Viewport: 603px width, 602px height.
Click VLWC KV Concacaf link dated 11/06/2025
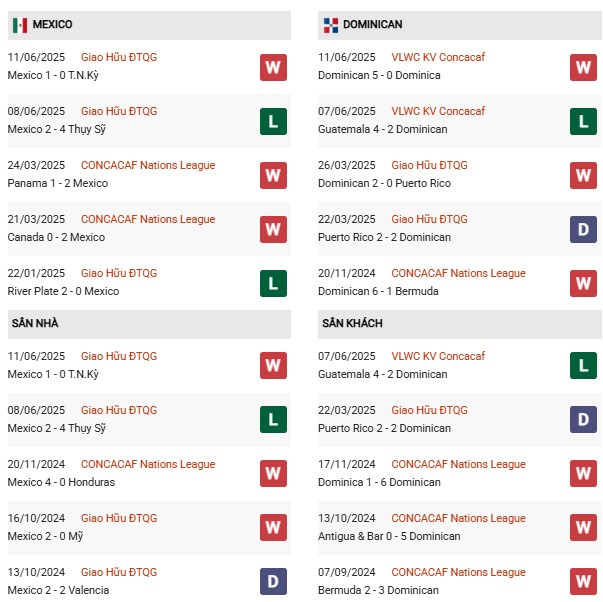pos(438,58)
